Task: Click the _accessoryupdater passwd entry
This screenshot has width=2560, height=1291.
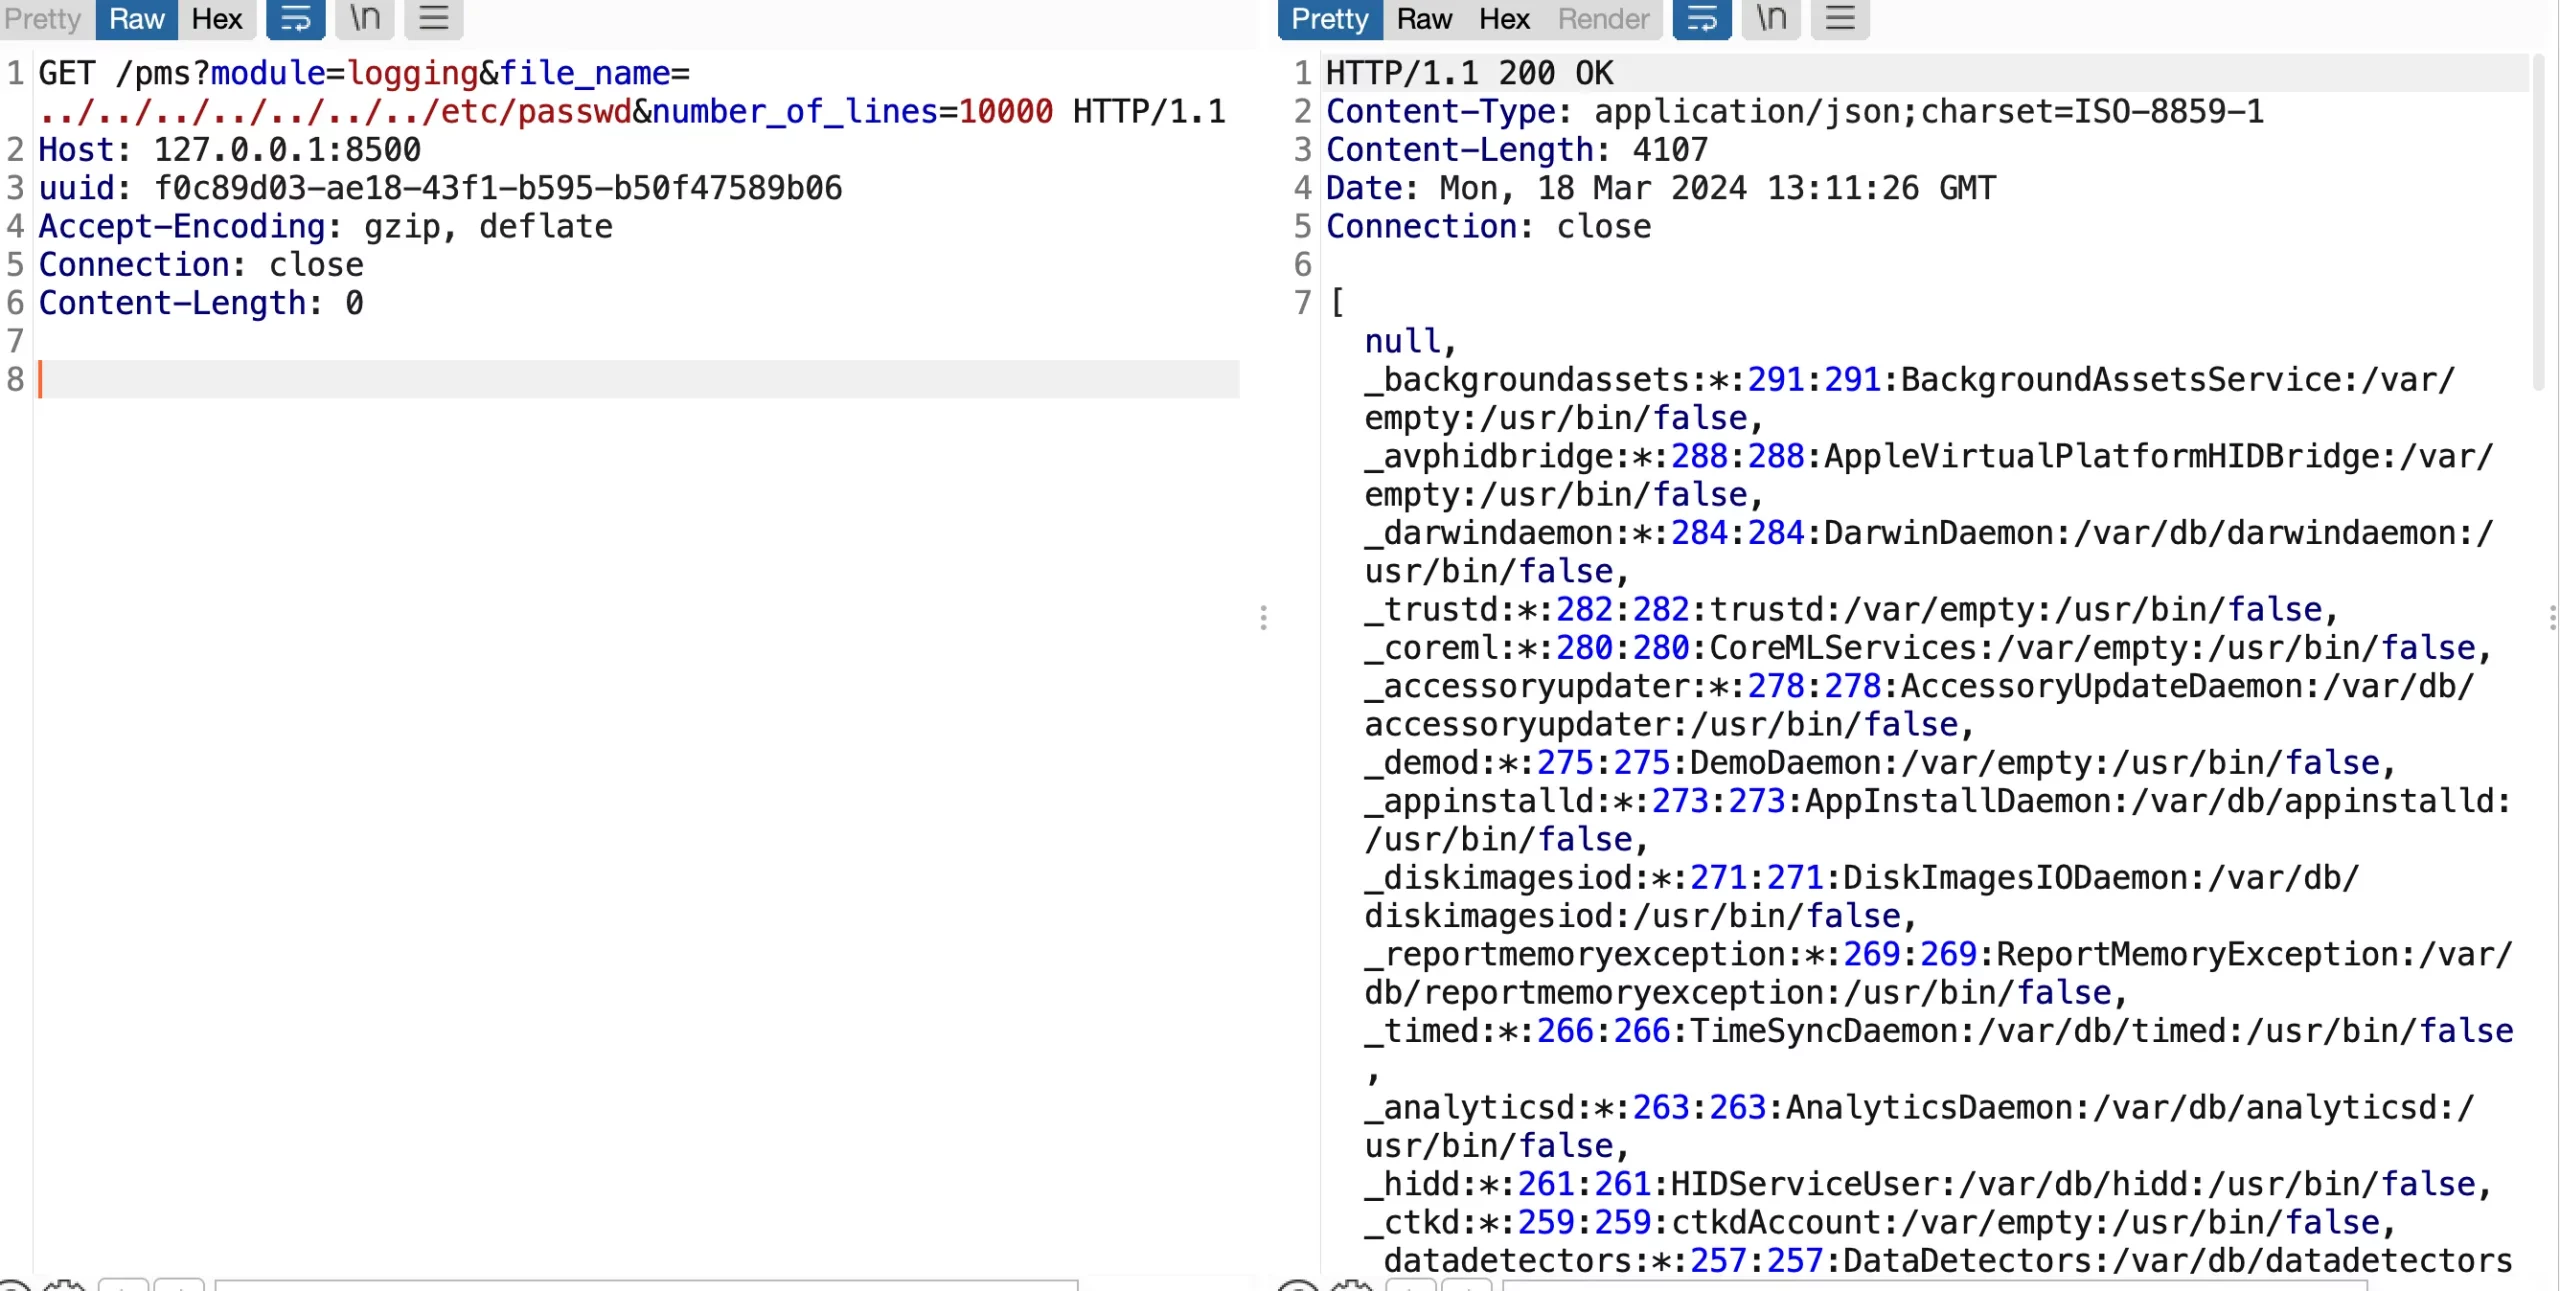Action: (x=1919, y=705)
